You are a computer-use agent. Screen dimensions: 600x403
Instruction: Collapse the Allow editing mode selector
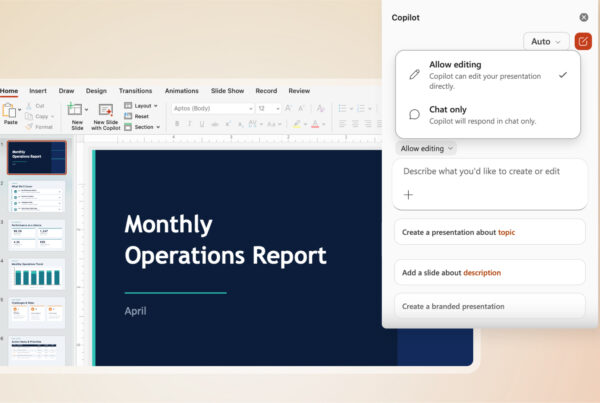click(427, 148)
